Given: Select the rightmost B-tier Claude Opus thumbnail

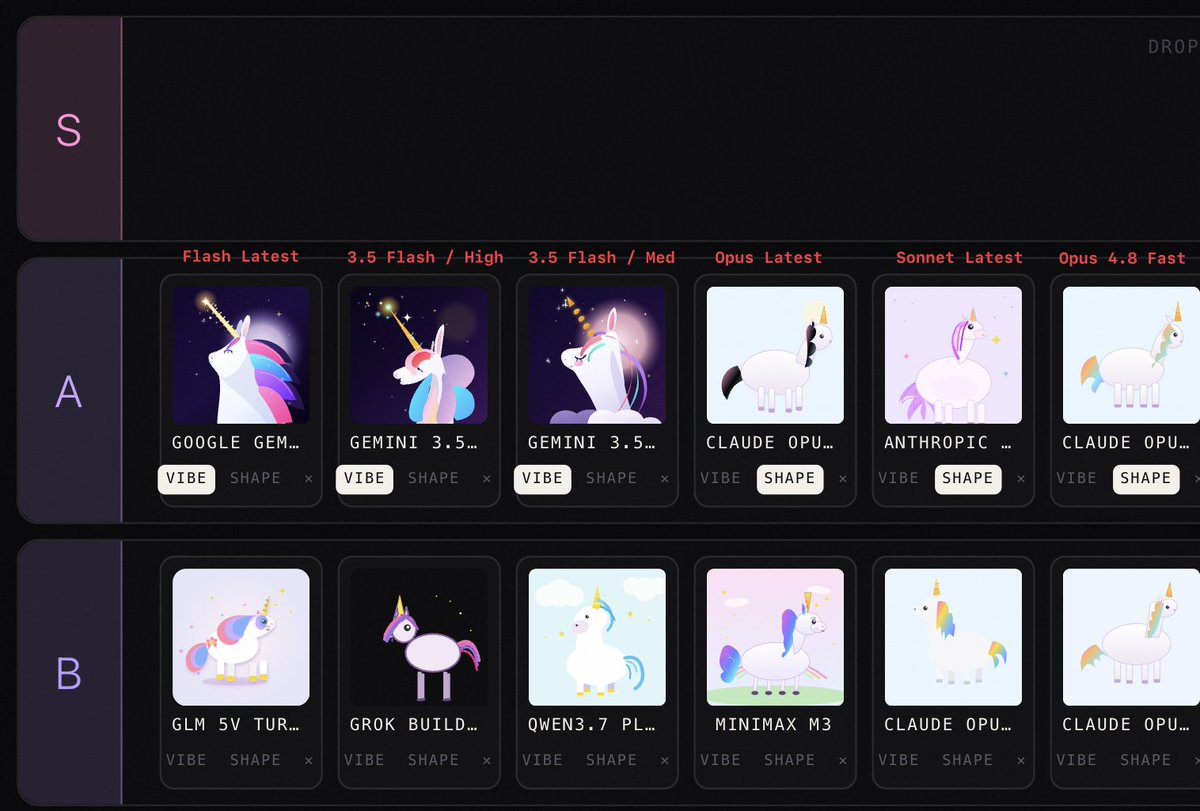Looking at the screenshot, I should coord(1131,637).
